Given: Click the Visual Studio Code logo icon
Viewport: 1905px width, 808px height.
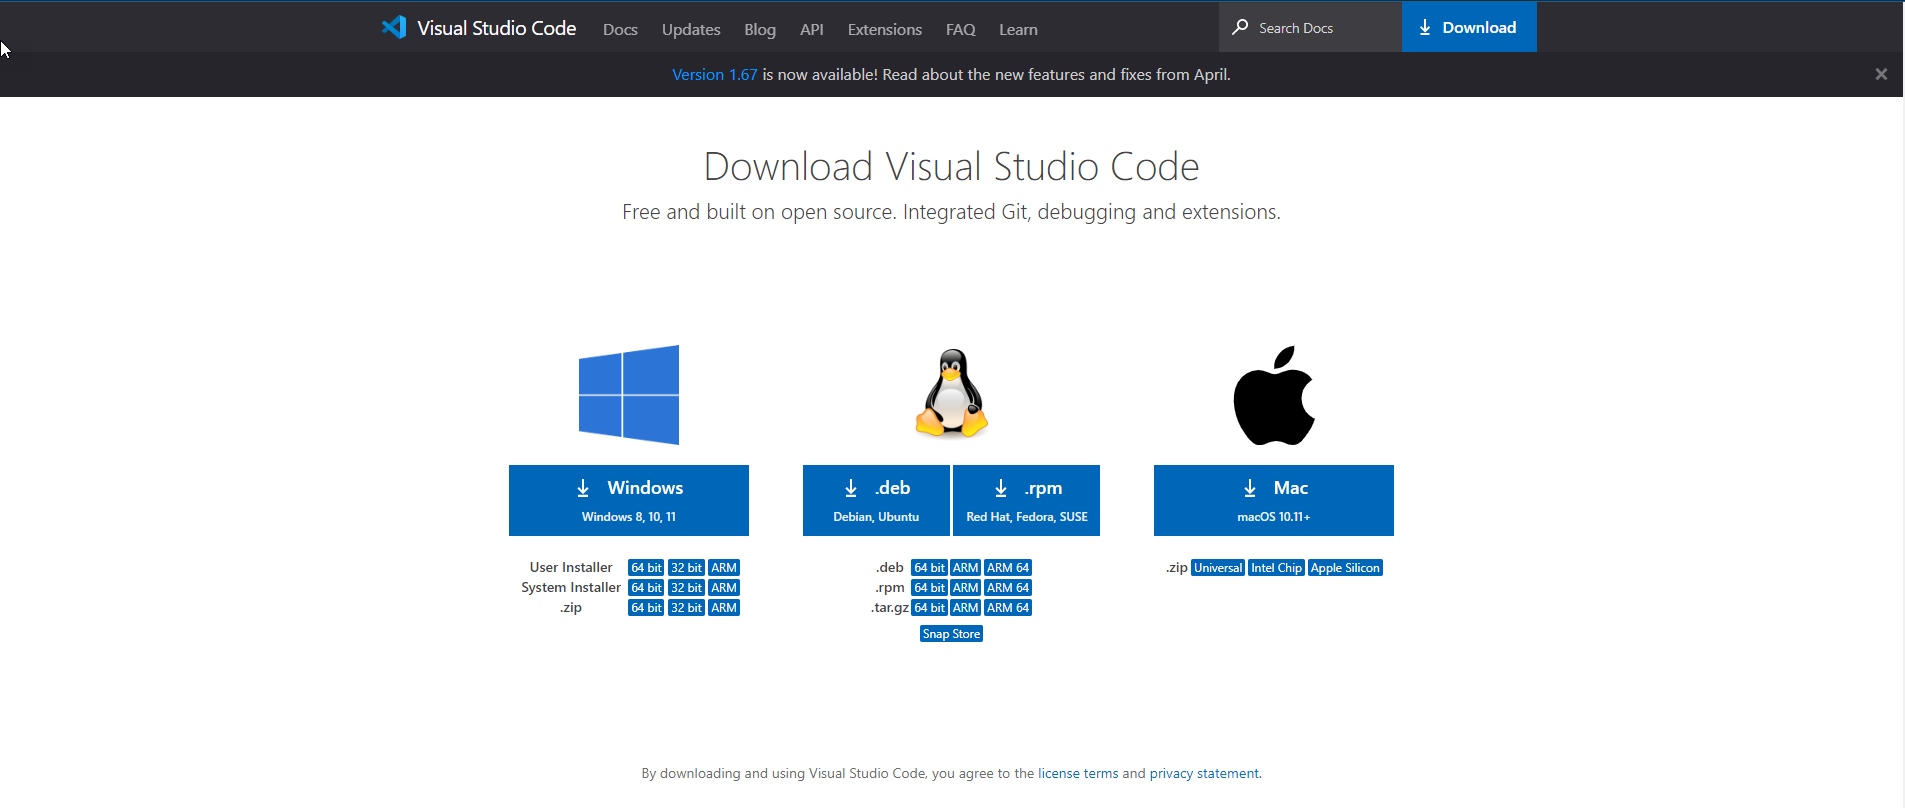Looking at the screenshot, I should (x=394, y=27).
